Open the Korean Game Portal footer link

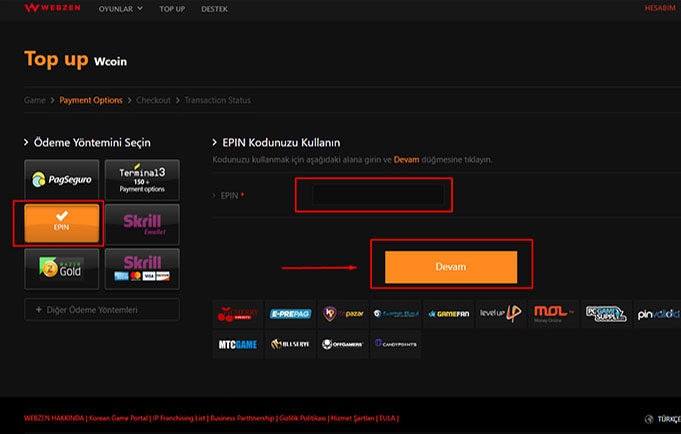(x=118, y=418)
